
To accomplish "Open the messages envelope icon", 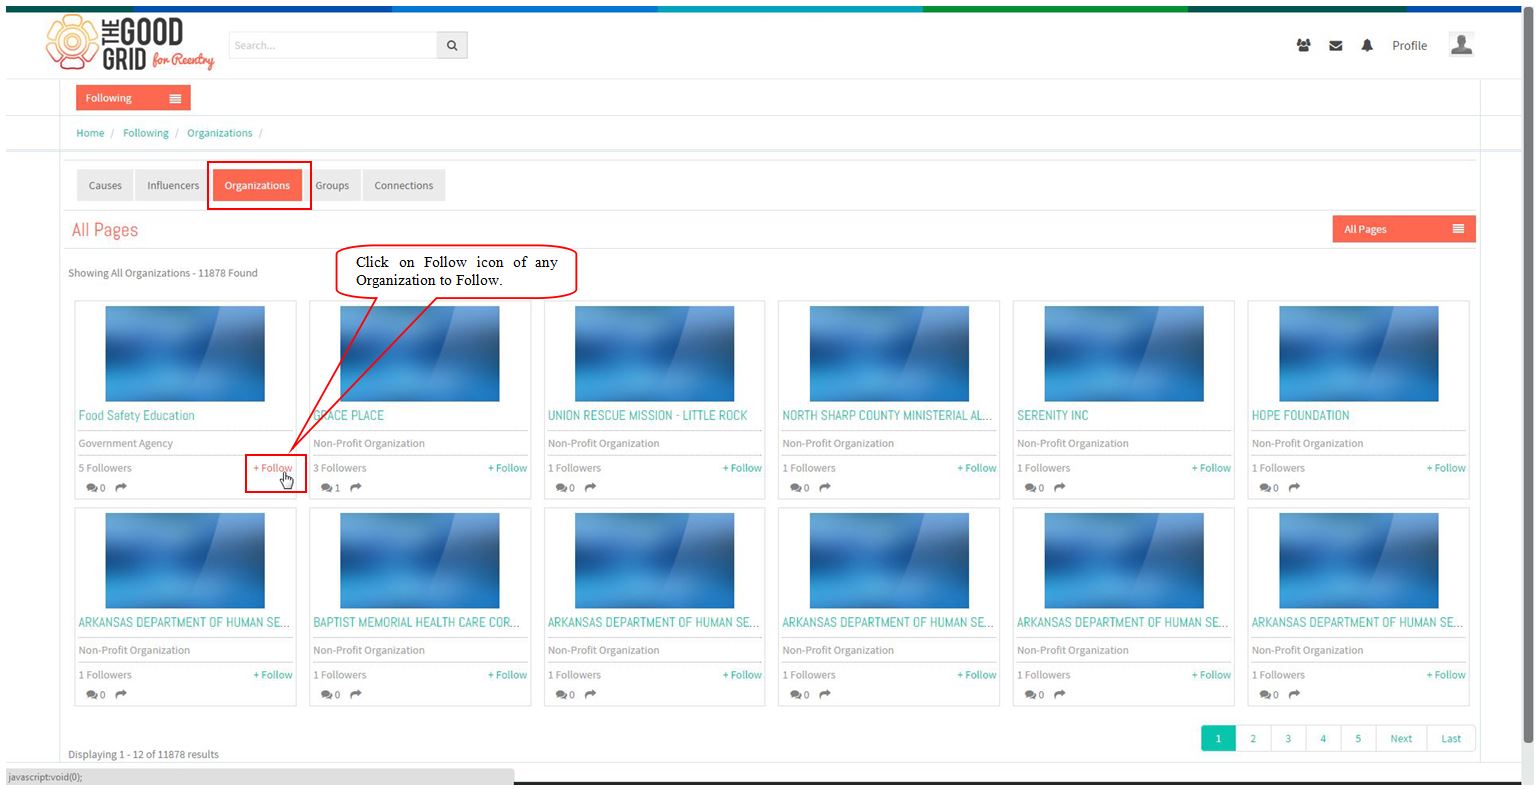I will tap(1335, 45).
